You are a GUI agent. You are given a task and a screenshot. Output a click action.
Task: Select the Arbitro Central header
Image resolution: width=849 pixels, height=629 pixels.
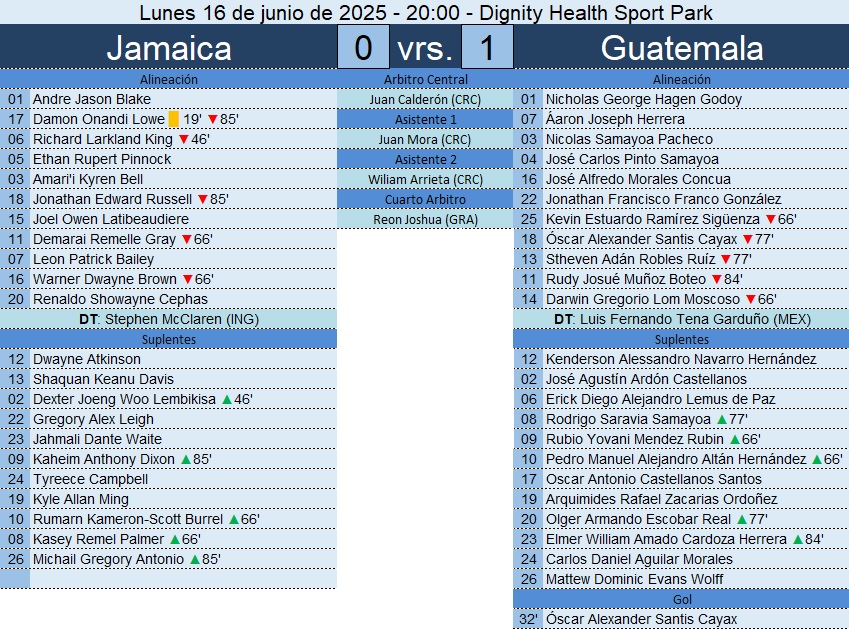[x=425, y=80]
